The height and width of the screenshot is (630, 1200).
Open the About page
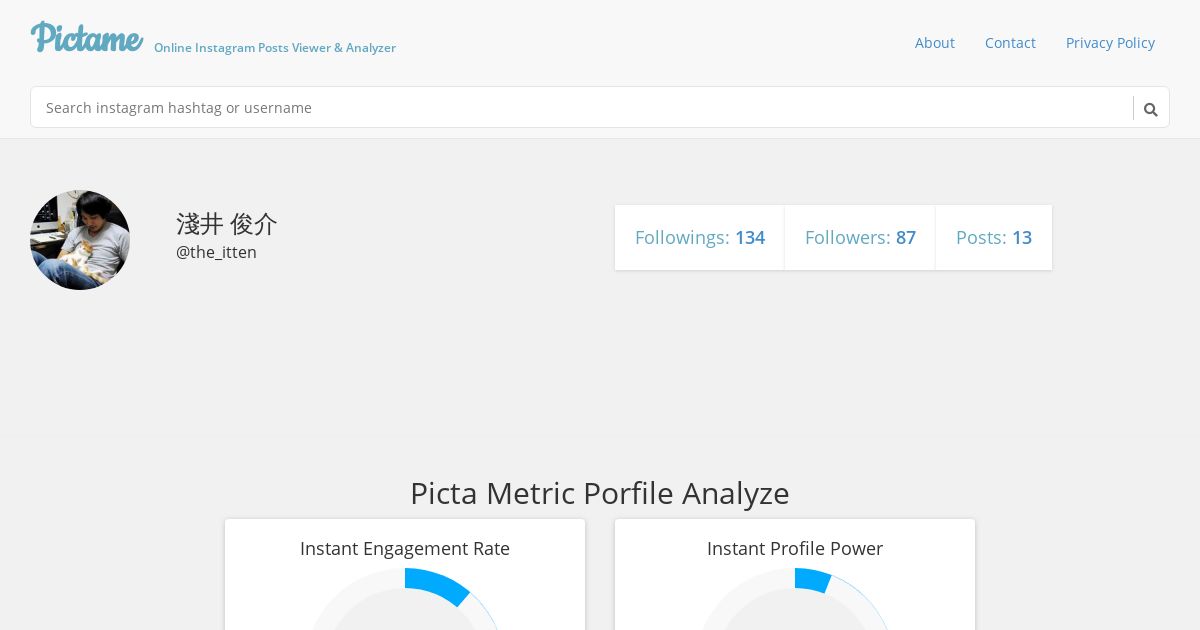pyautogui.click(x=935, y=43)
